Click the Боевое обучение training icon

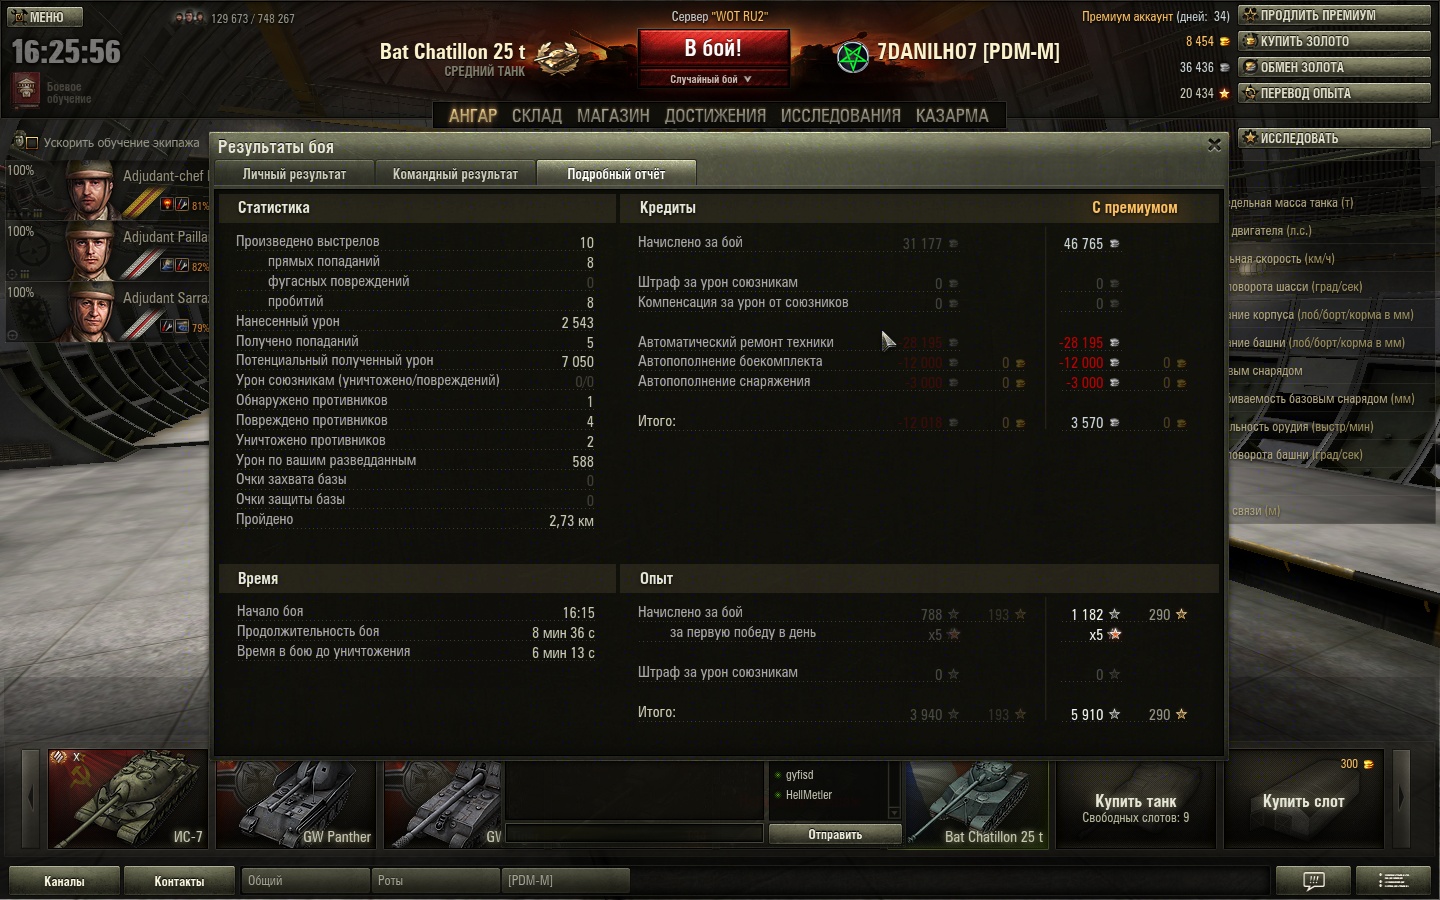26,91
